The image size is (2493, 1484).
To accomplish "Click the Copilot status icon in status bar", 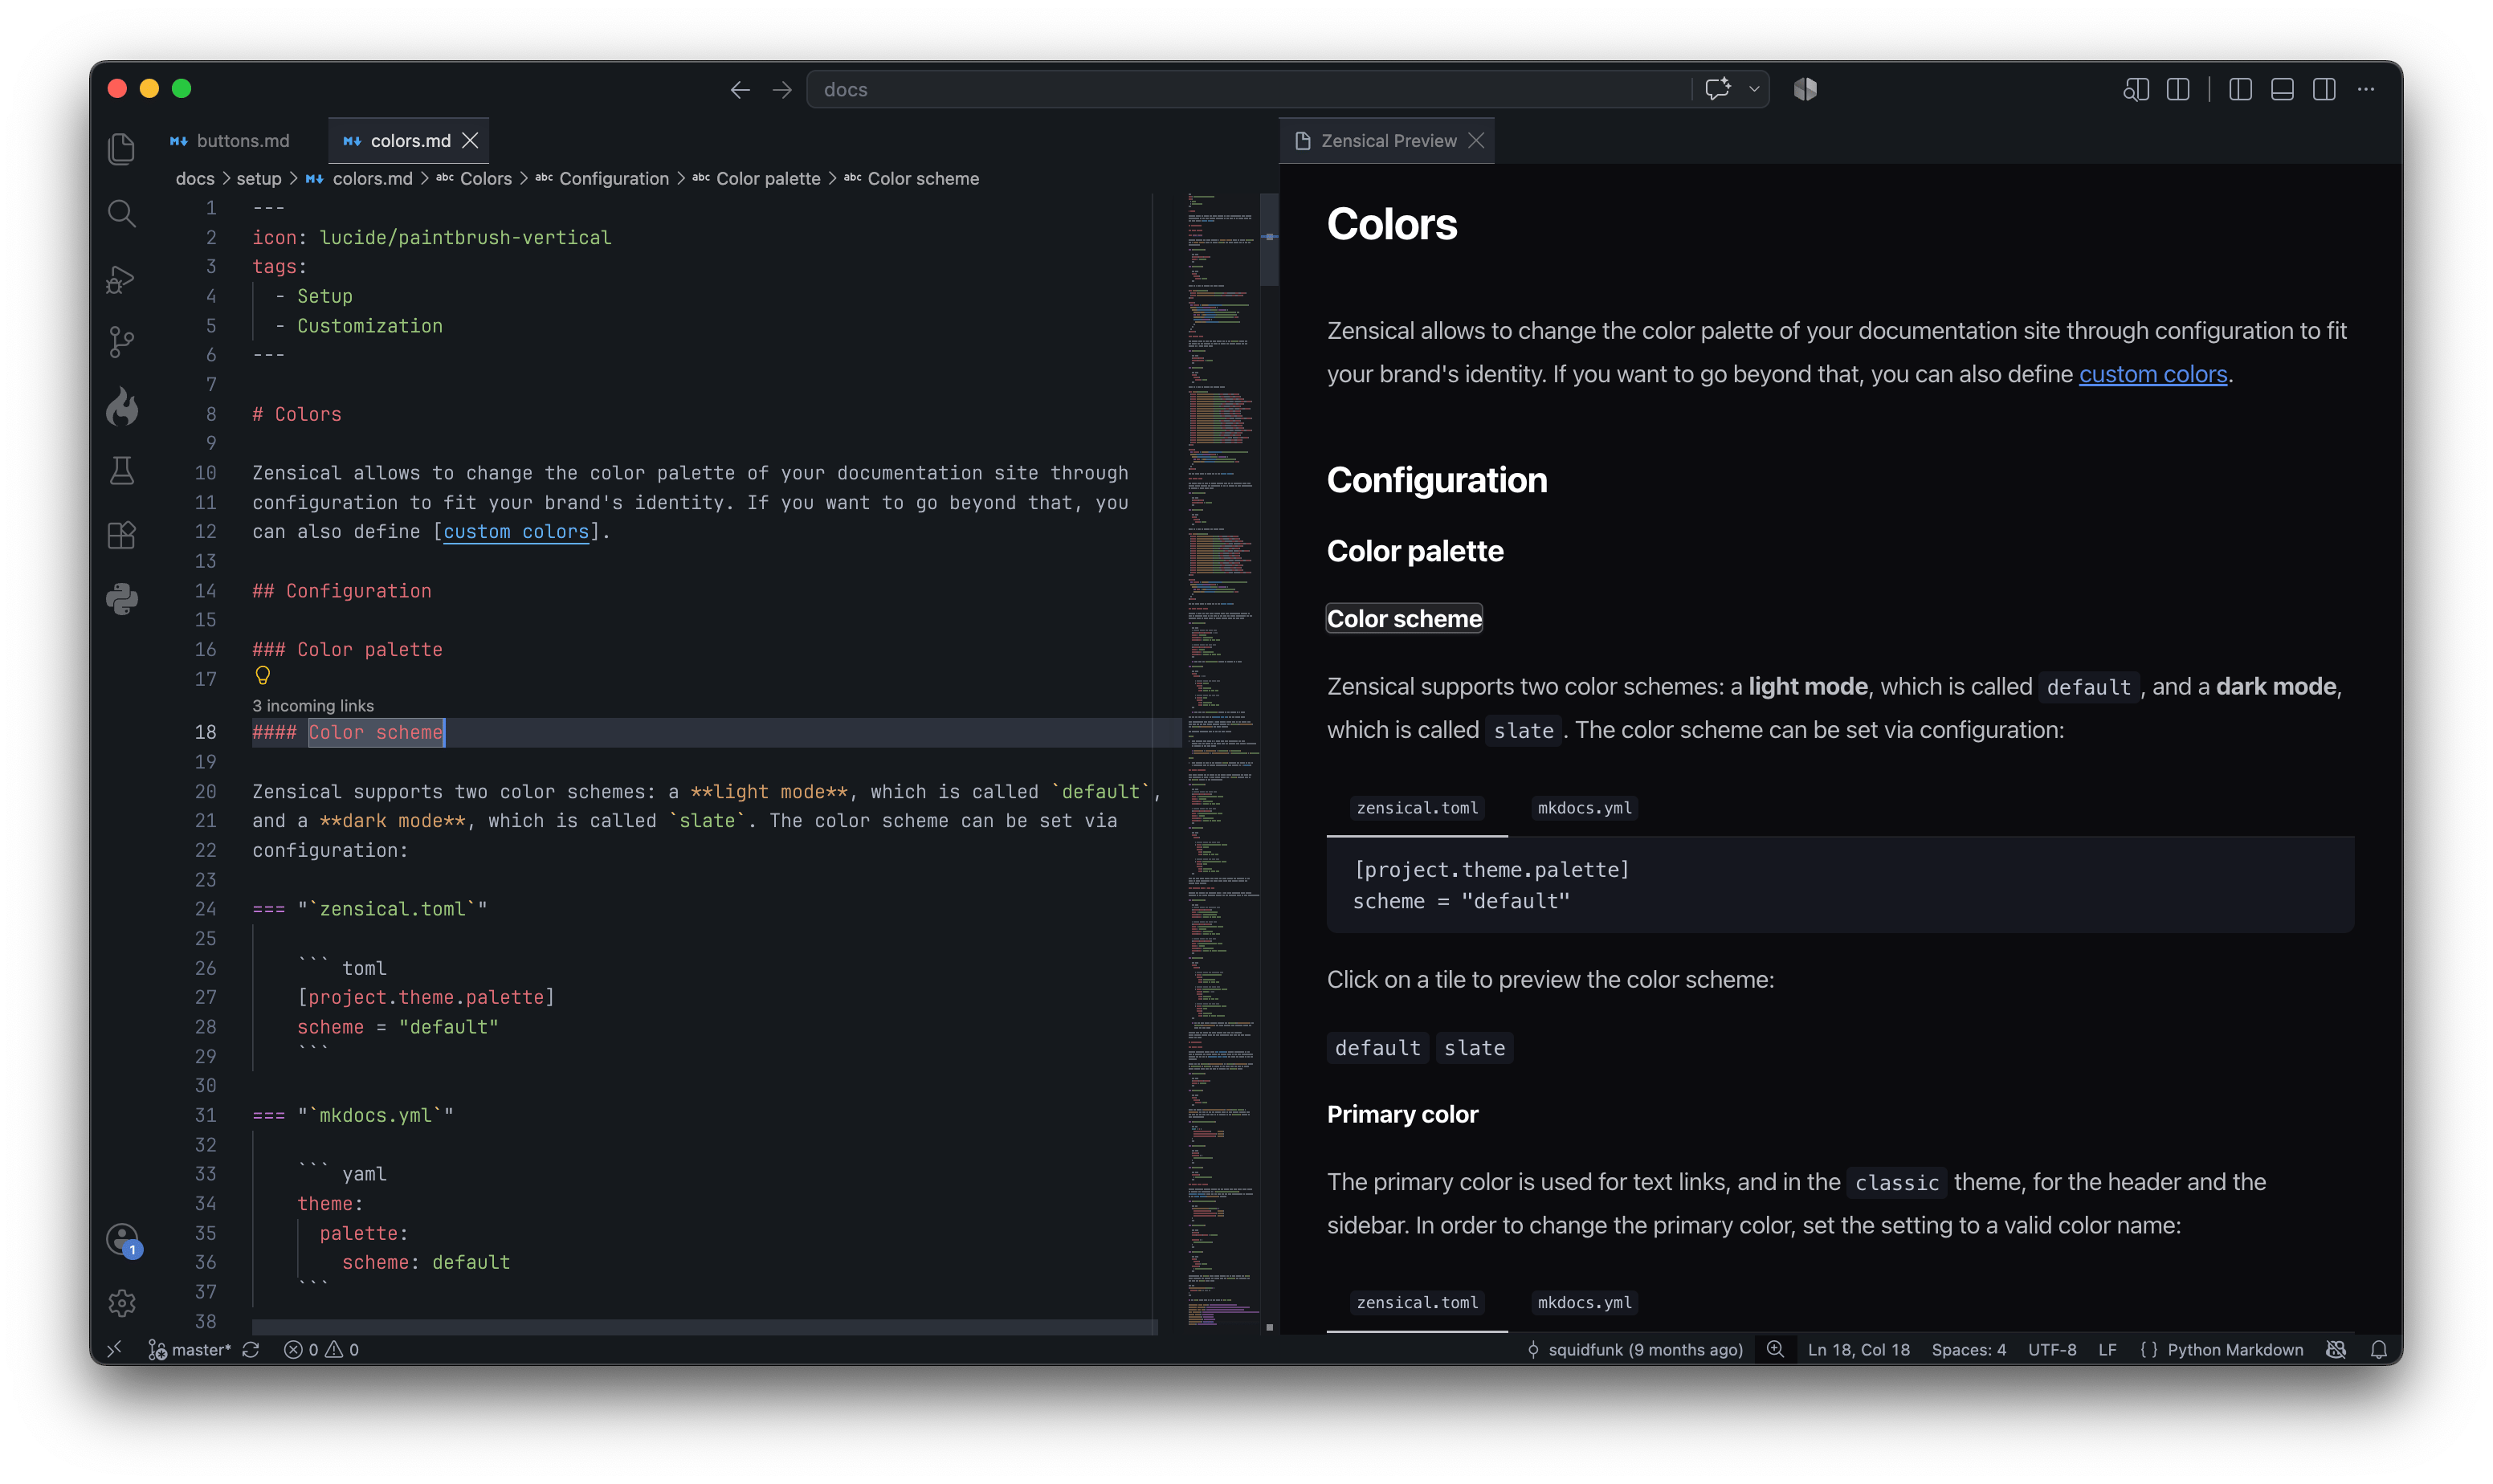I will pyautogui.click(x=2336, y=1350).
